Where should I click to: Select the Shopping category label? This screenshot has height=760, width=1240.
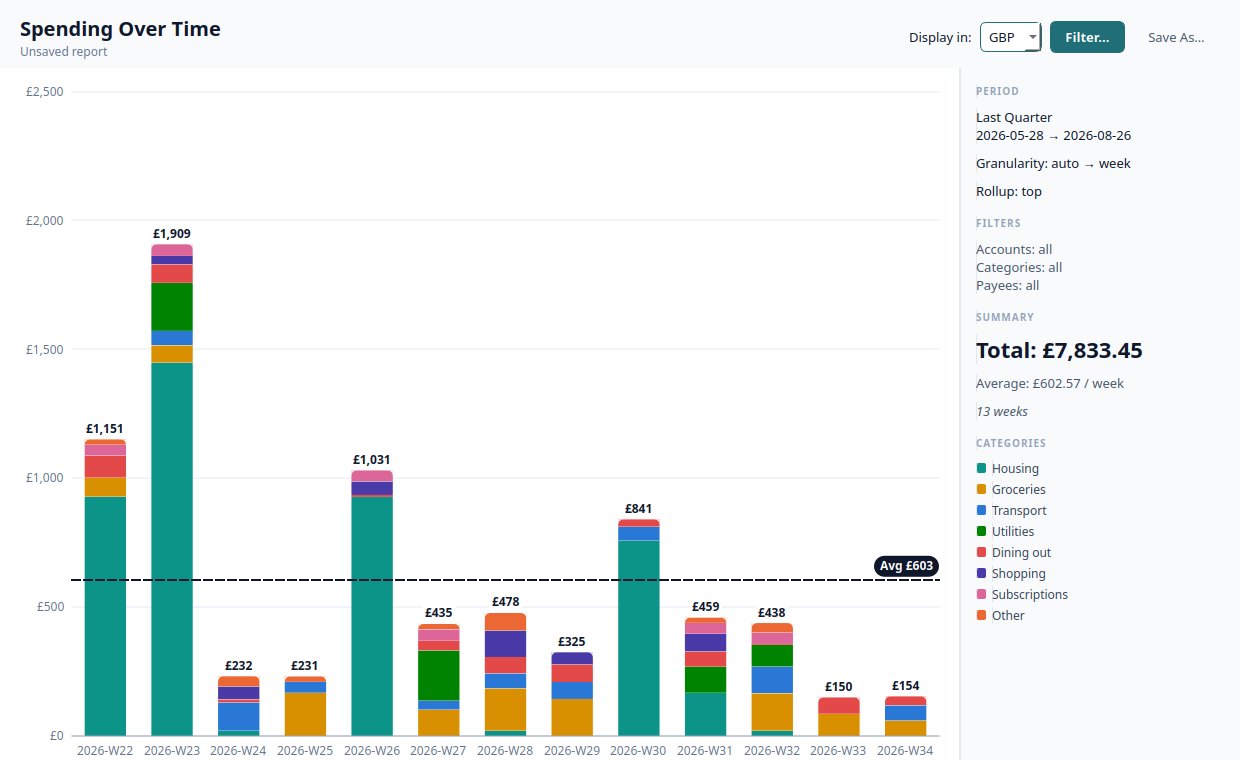[1019, 573]
